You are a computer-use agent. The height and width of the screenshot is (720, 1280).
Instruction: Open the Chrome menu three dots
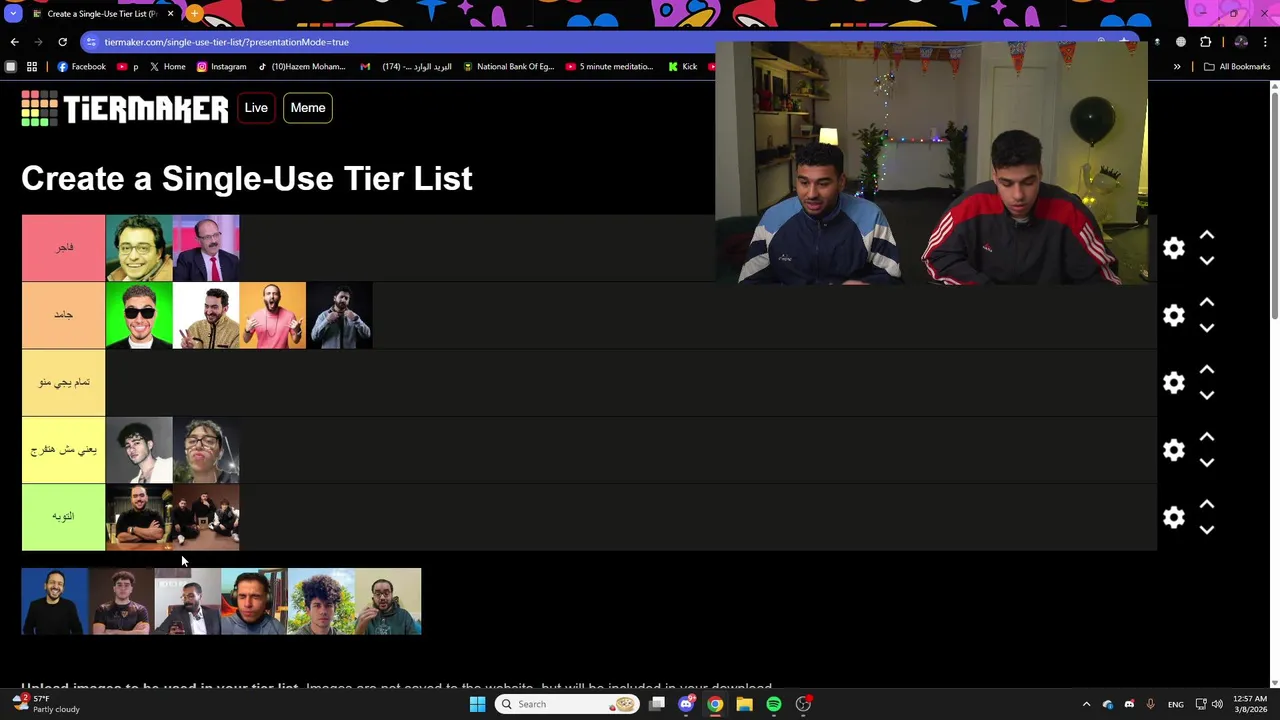coord(1266,42)
